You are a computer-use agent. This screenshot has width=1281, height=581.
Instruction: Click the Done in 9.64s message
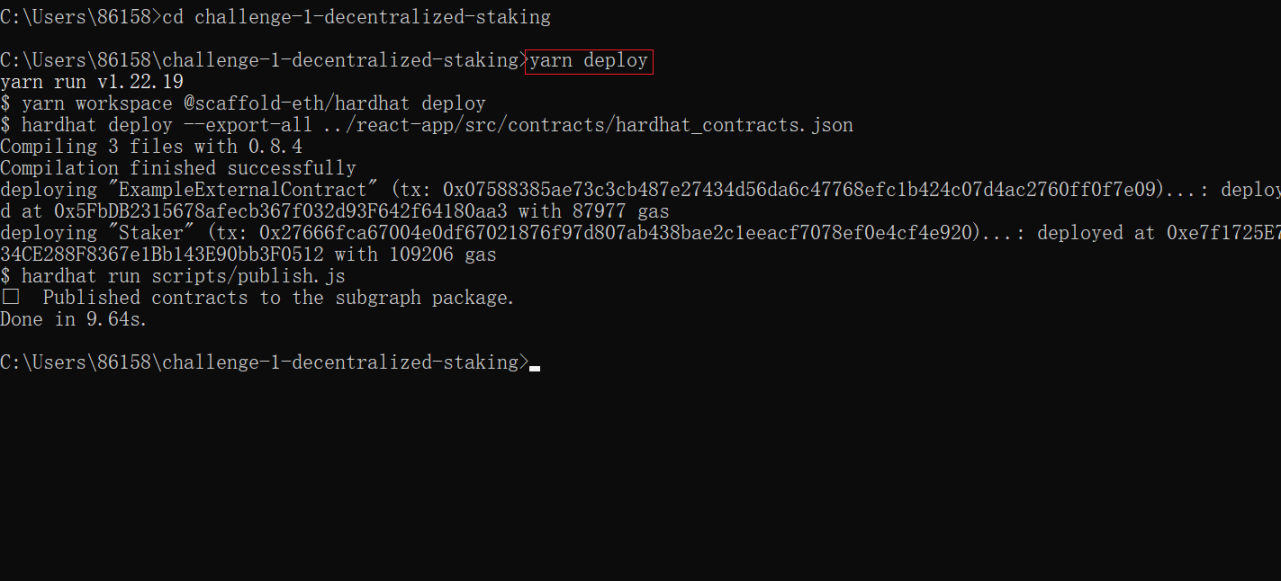tap(75, 320)
